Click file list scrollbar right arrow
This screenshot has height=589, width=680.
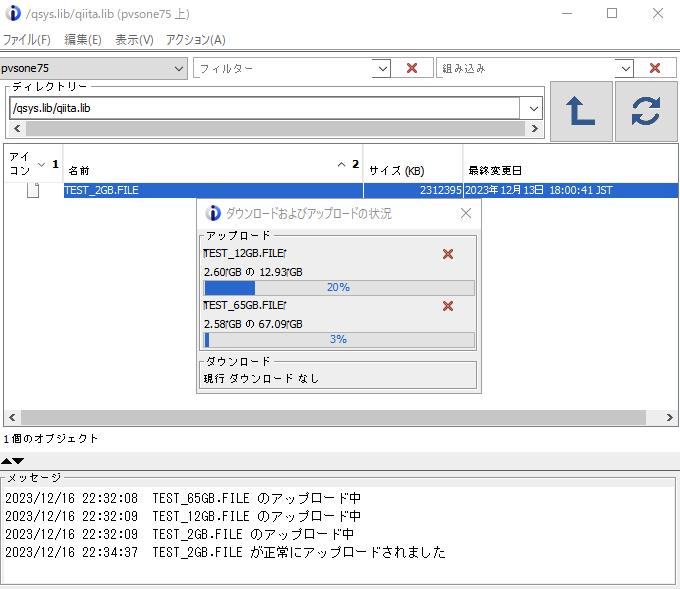(670, 417)
